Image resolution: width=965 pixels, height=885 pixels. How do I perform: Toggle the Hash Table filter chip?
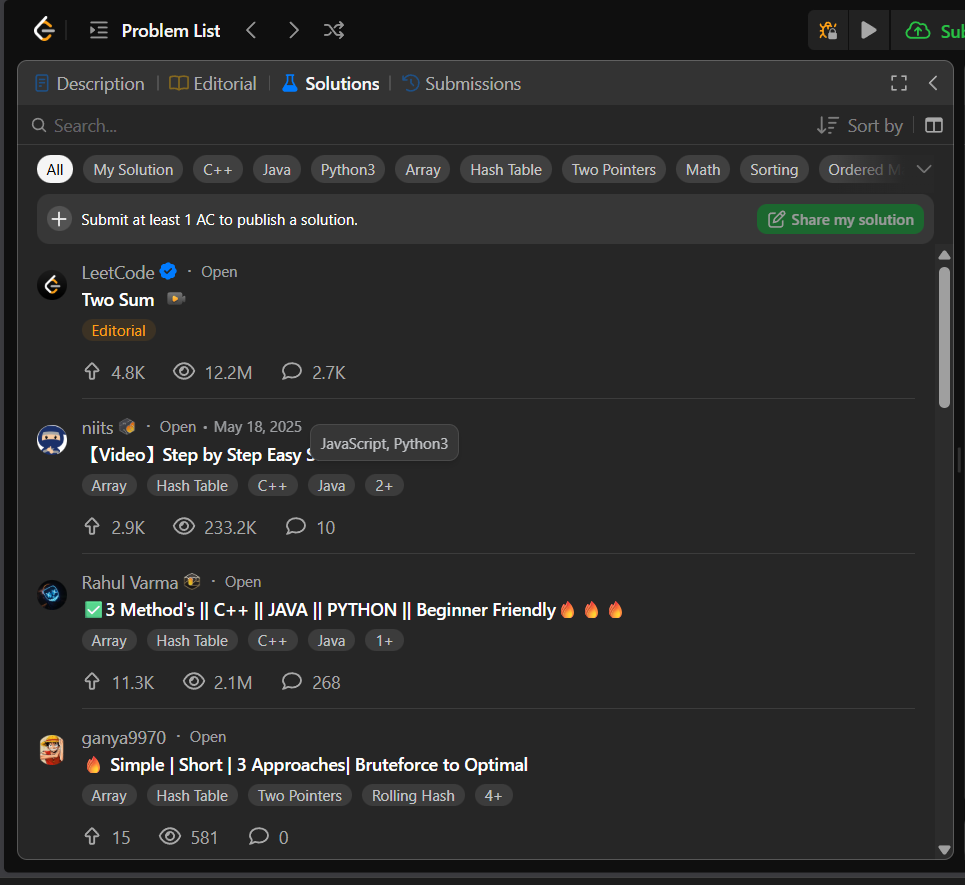tap(505, 169)
